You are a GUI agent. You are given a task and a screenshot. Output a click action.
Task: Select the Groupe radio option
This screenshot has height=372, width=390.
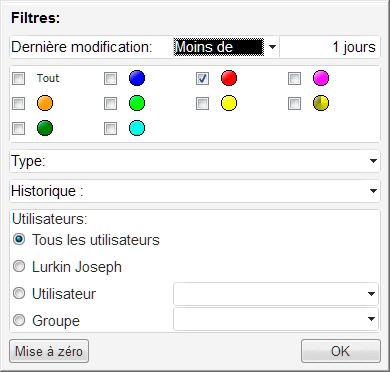(19, 320)
